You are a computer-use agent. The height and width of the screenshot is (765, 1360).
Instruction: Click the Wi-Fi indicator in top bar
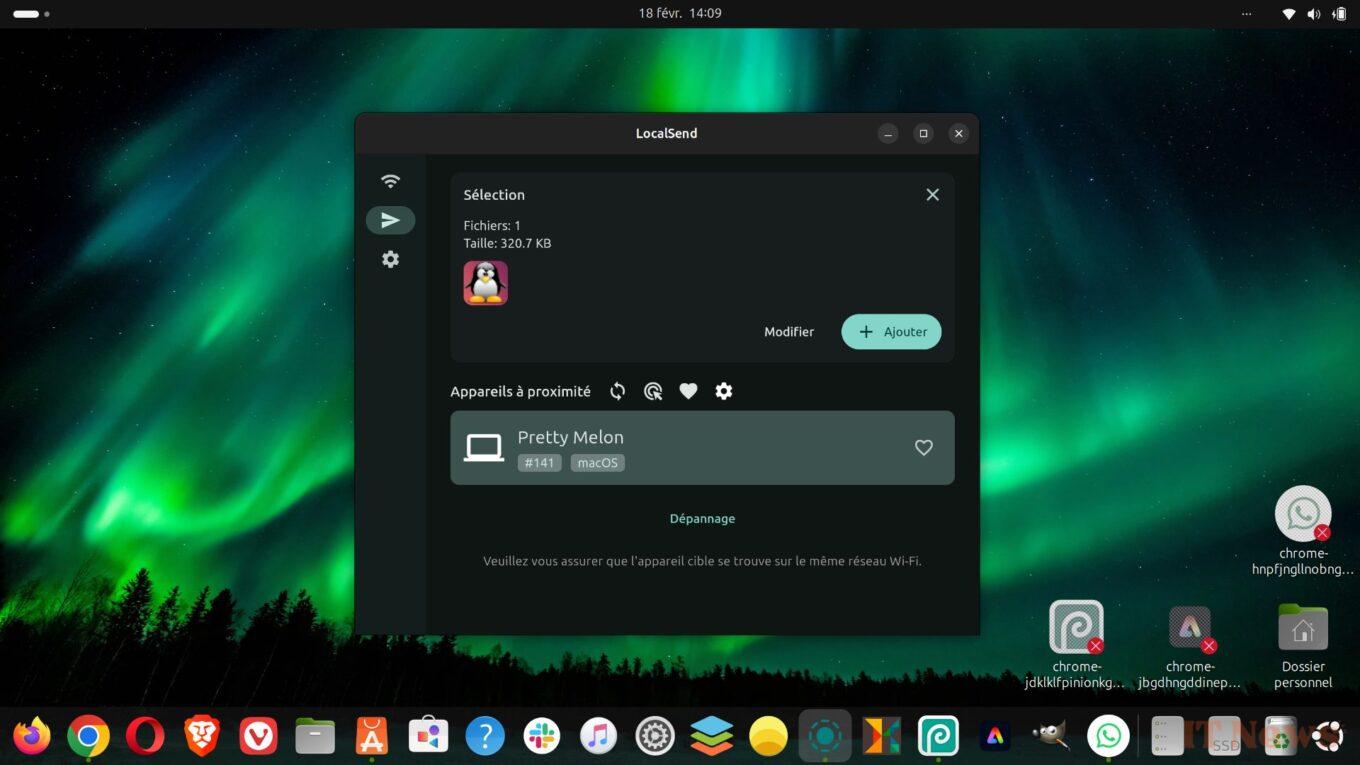(x=1290, y=14)
